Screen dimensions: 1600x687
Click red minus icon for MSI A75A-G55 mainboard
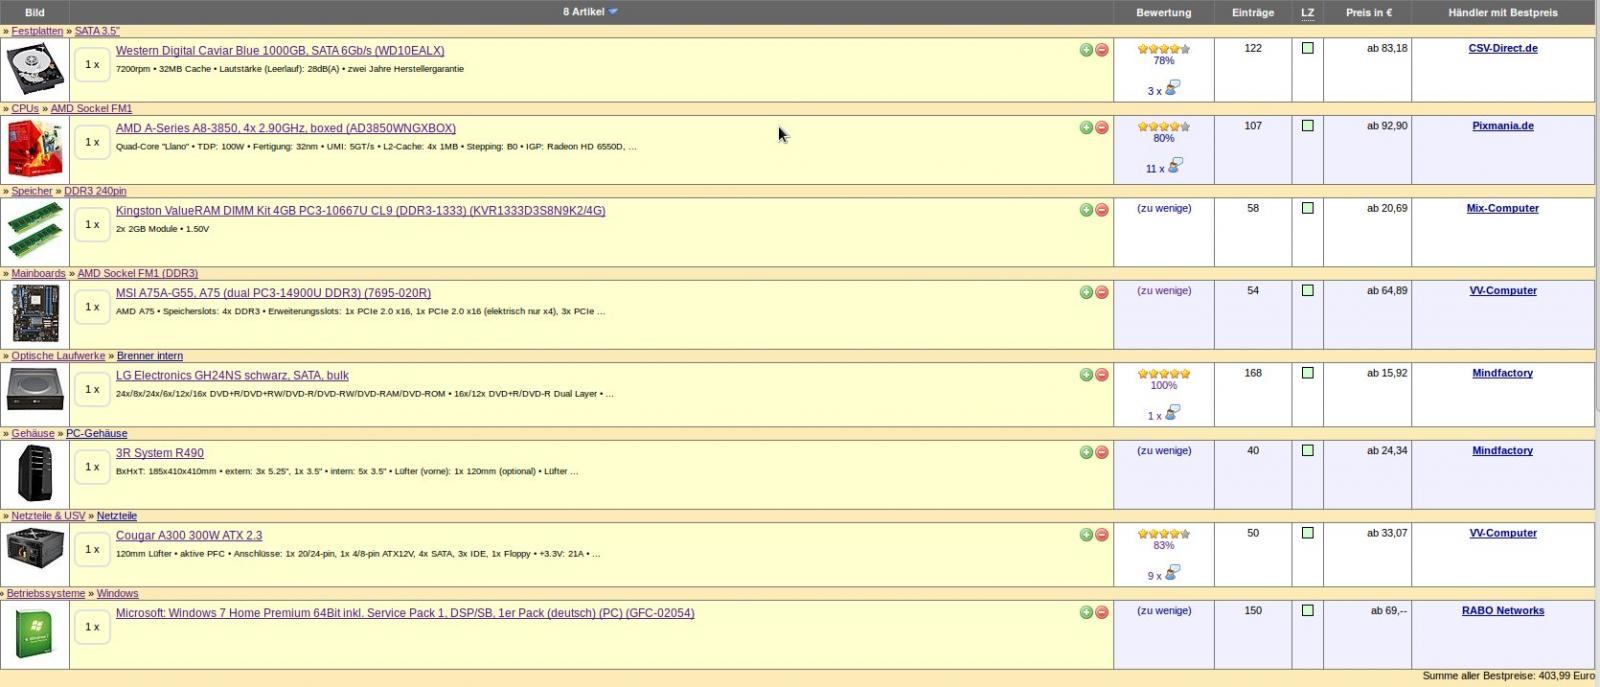1101,293
